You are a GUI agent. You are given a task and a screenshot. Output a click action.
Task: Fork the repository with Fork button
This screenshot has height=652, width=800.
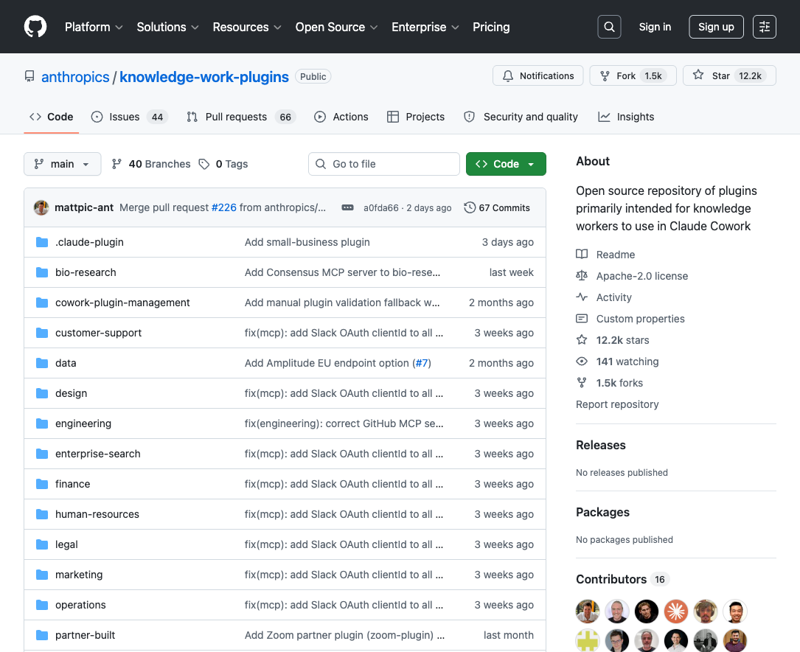[x=633, y=76]
